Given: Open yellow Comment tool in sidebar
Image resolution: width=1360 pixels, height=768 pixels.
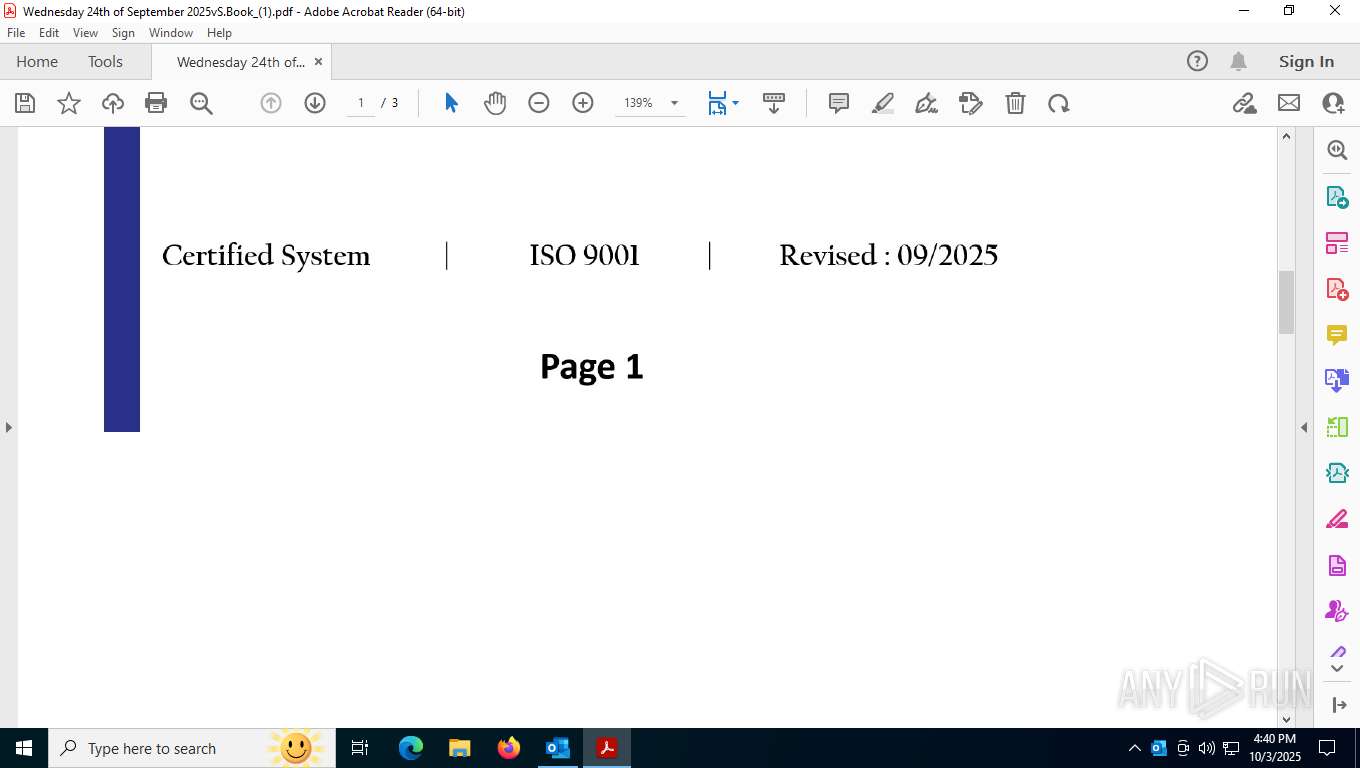Looking at the screenshot, I should click(1337, 335).
